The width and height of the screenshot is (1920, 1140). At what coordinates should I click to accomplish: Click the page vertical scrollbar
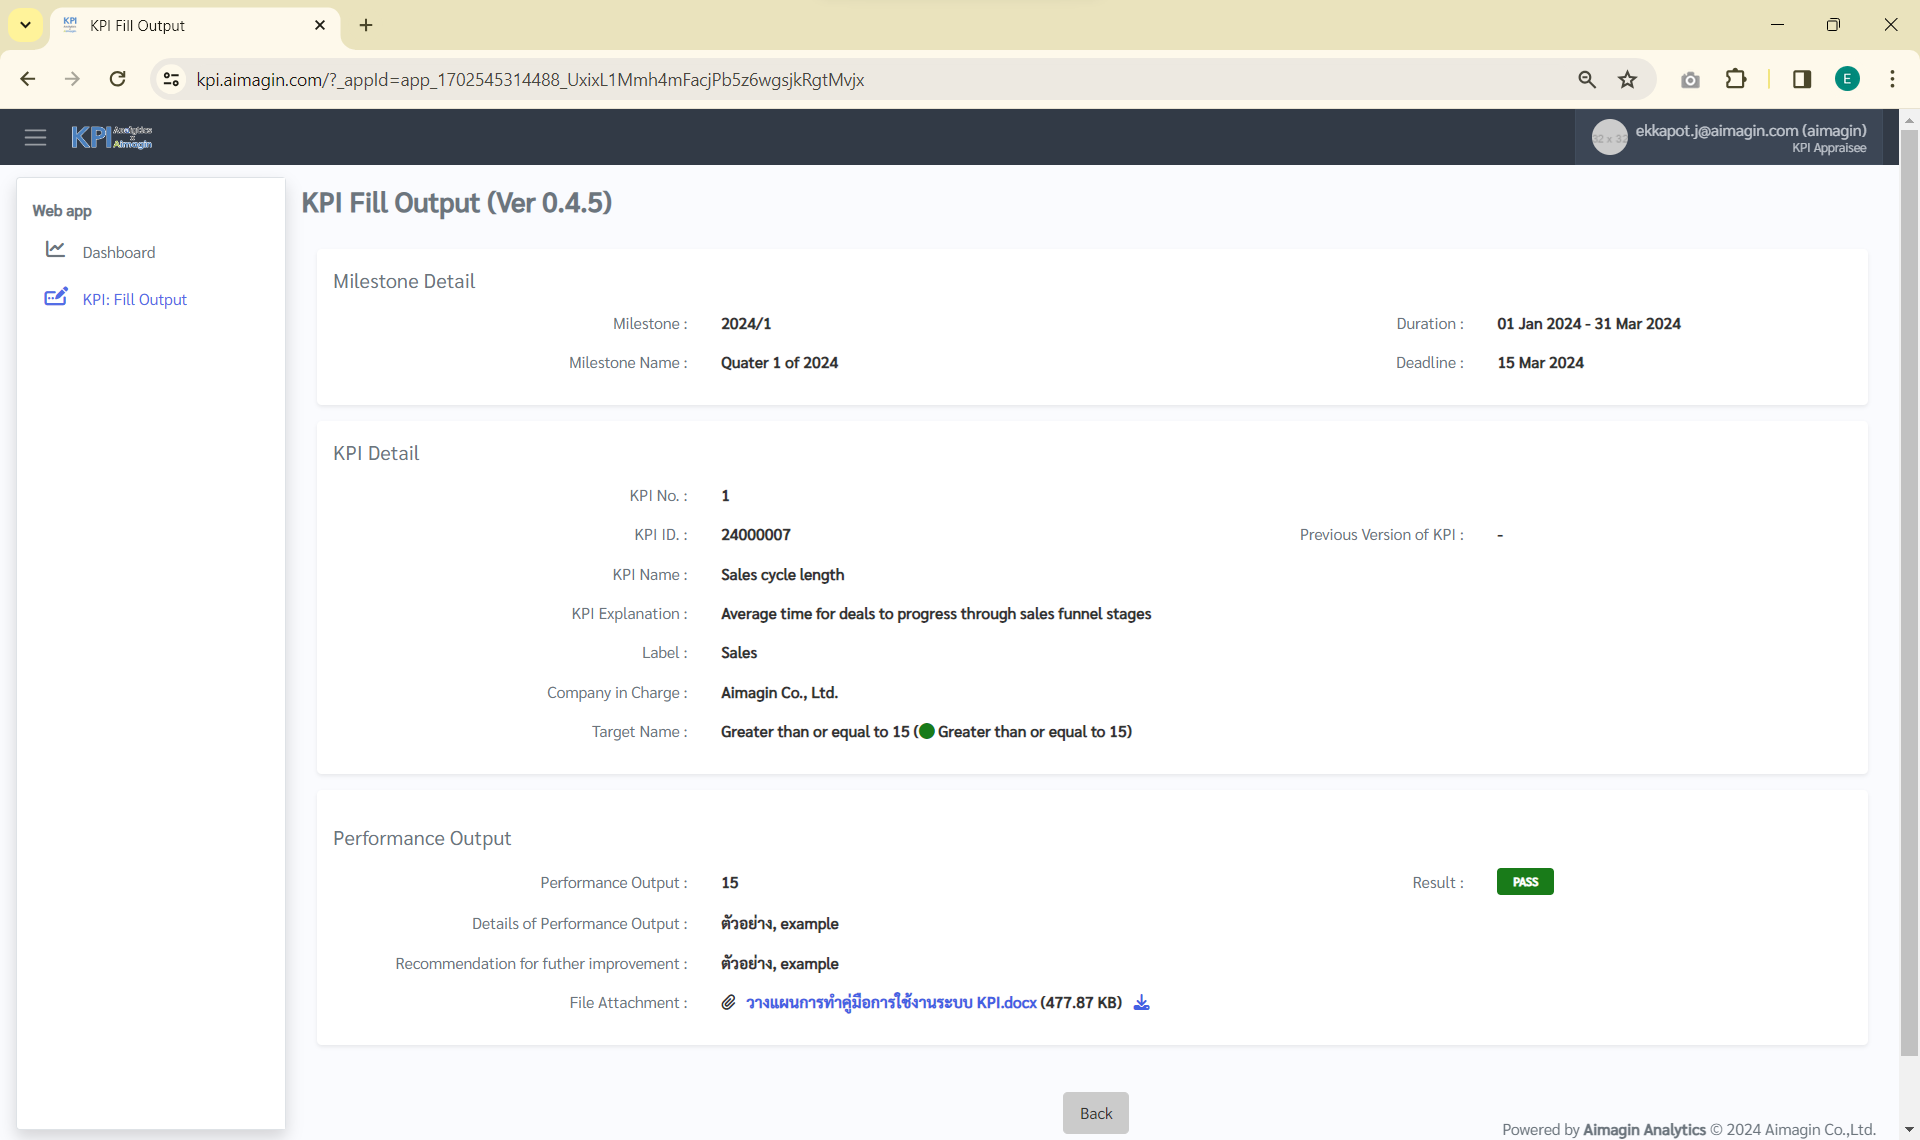point(1909,590)
